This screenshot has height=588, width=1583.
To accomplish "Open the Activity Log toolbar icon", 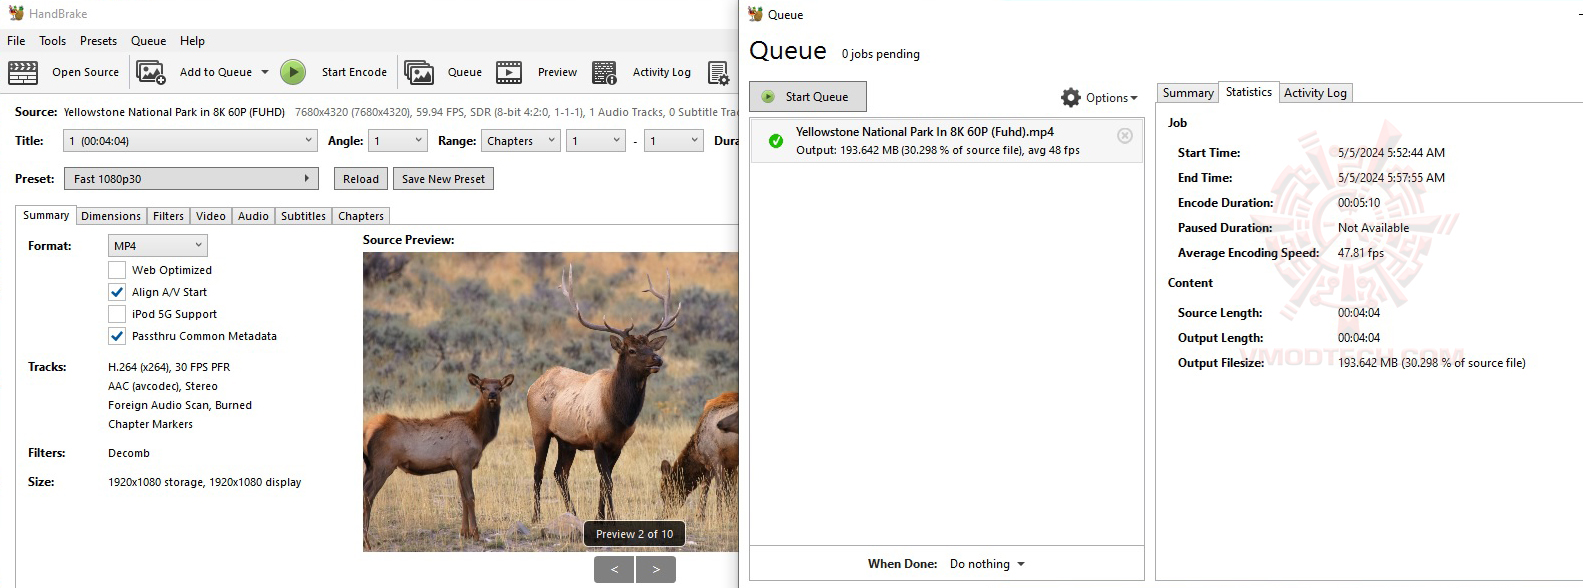I will pos(604,72).
